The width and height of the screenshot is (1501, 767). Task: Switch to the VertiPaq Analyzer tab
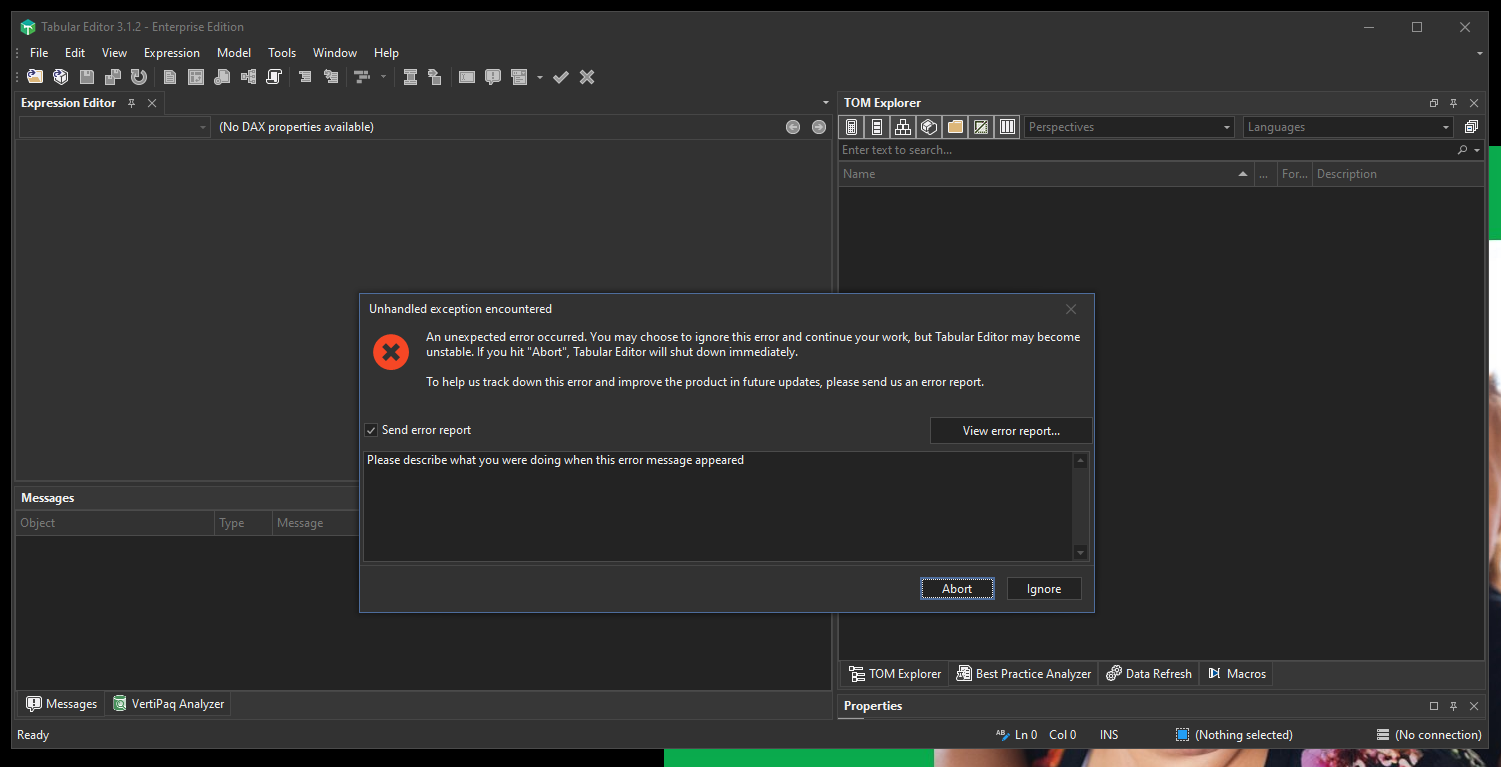(x=169, y=704)
